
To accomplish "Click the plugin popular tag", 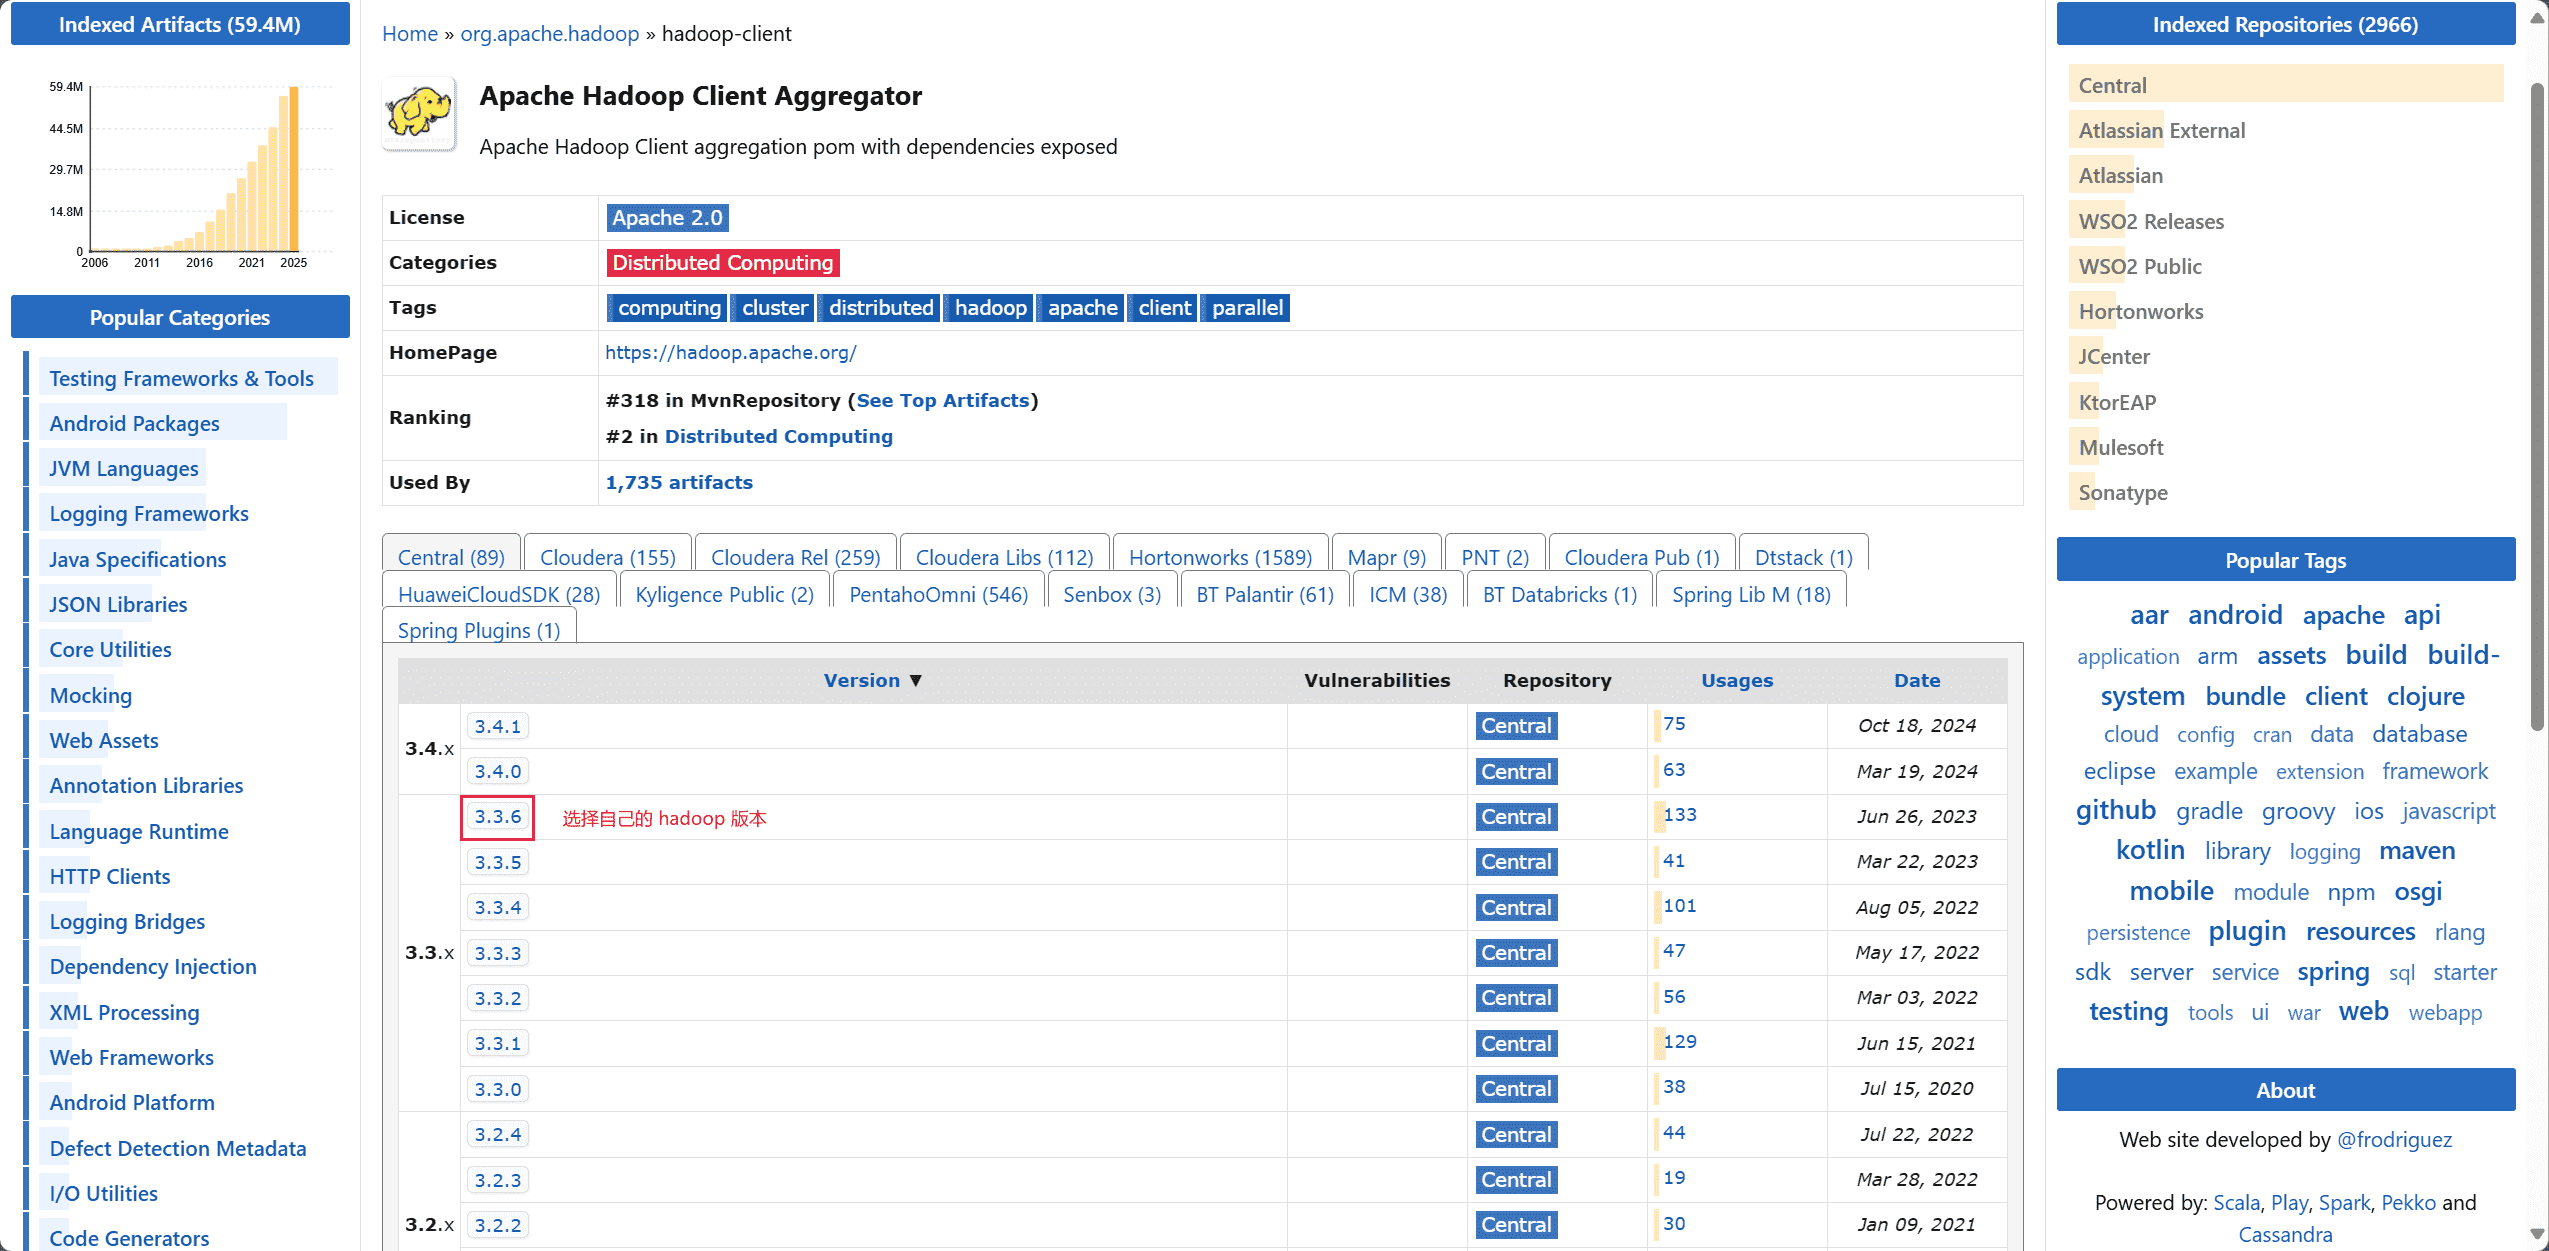I will click(x=2246, y=931).
